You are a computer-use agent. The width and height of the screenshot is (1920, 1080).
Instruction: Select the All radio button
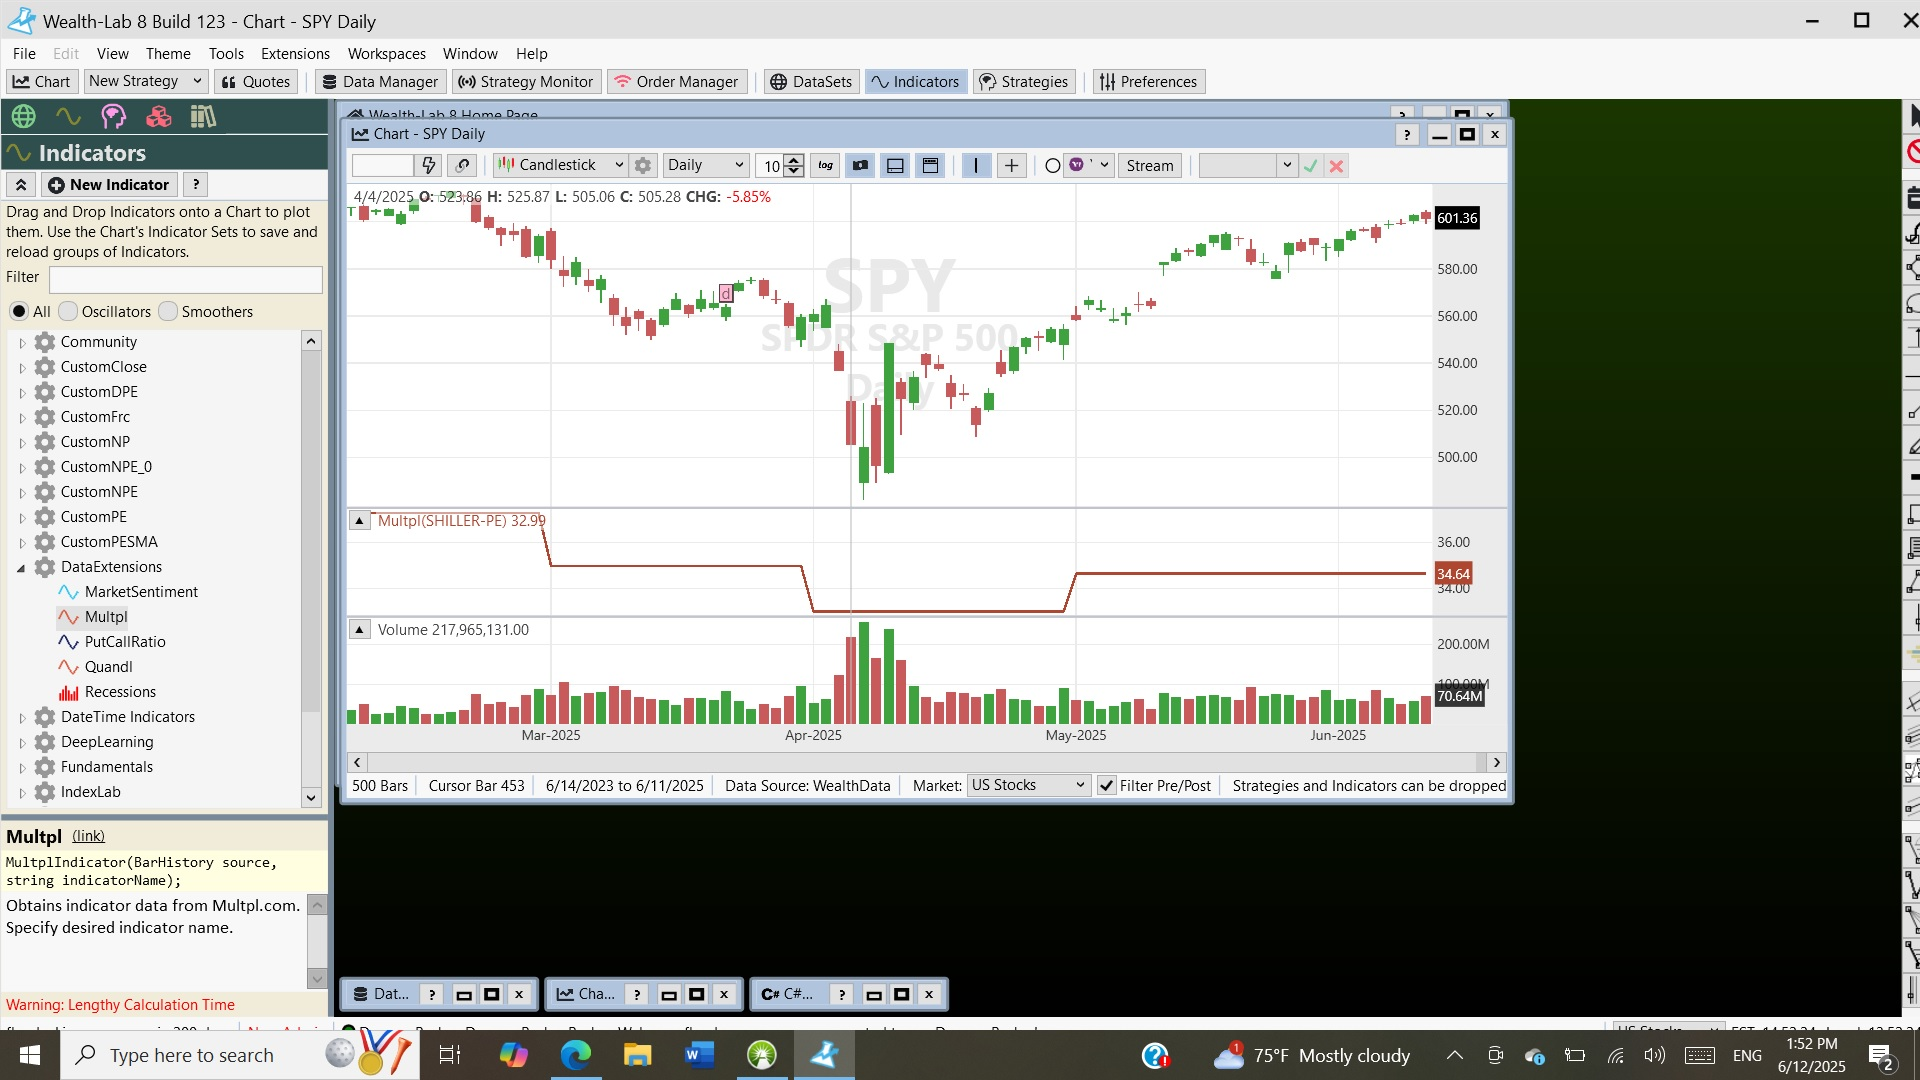pos(19,312)
